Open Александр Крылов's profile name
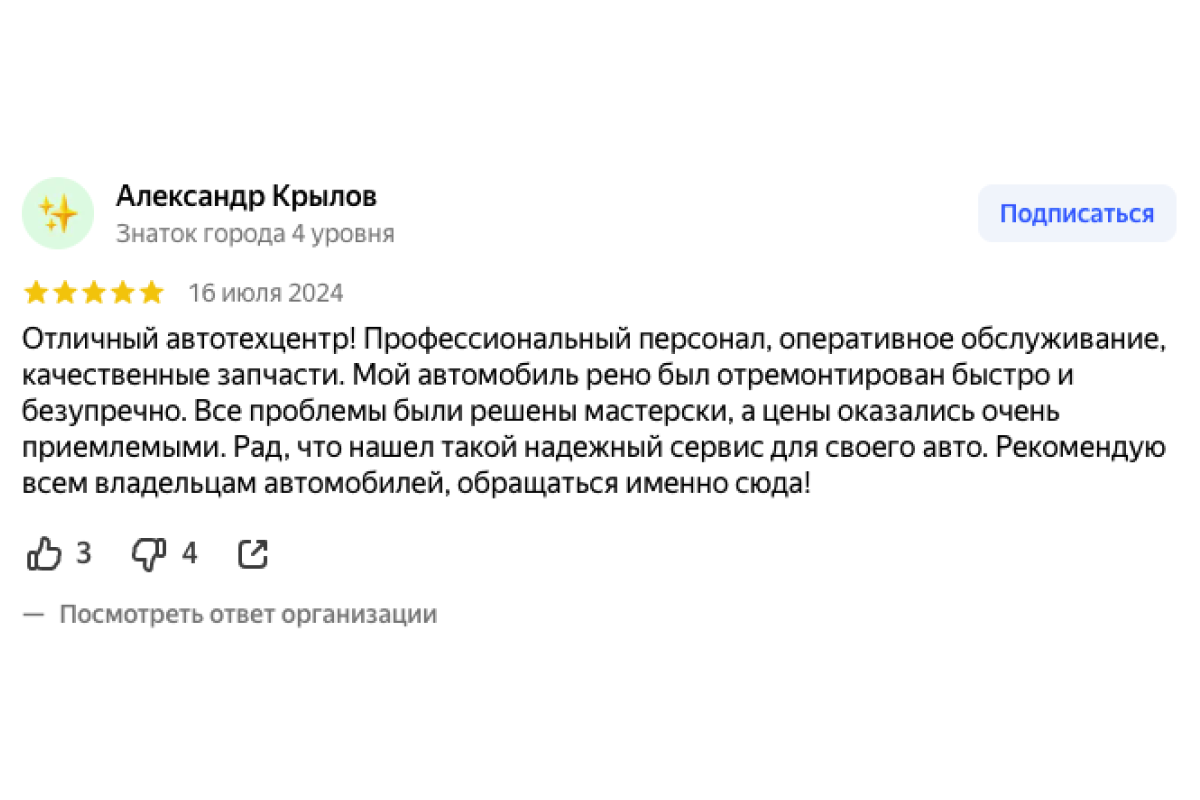The width and height of the screenshot is (1200, 800). tap(246, 196)
